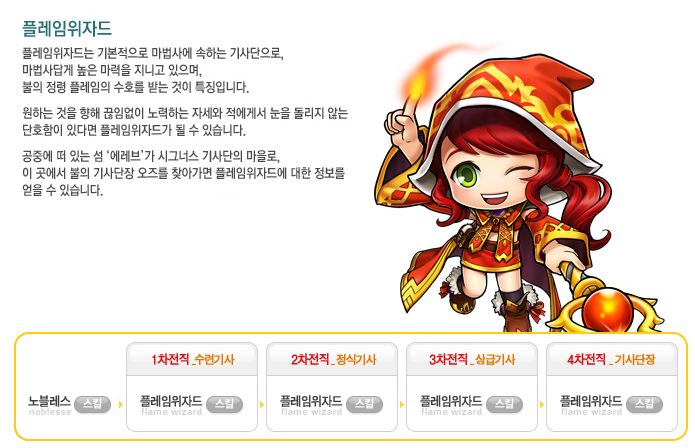Click yellow arrow between 3차전직 and 4차전직
Viewport: 695px width, 448px height.
pyautogui.click(x=542, y=404)
